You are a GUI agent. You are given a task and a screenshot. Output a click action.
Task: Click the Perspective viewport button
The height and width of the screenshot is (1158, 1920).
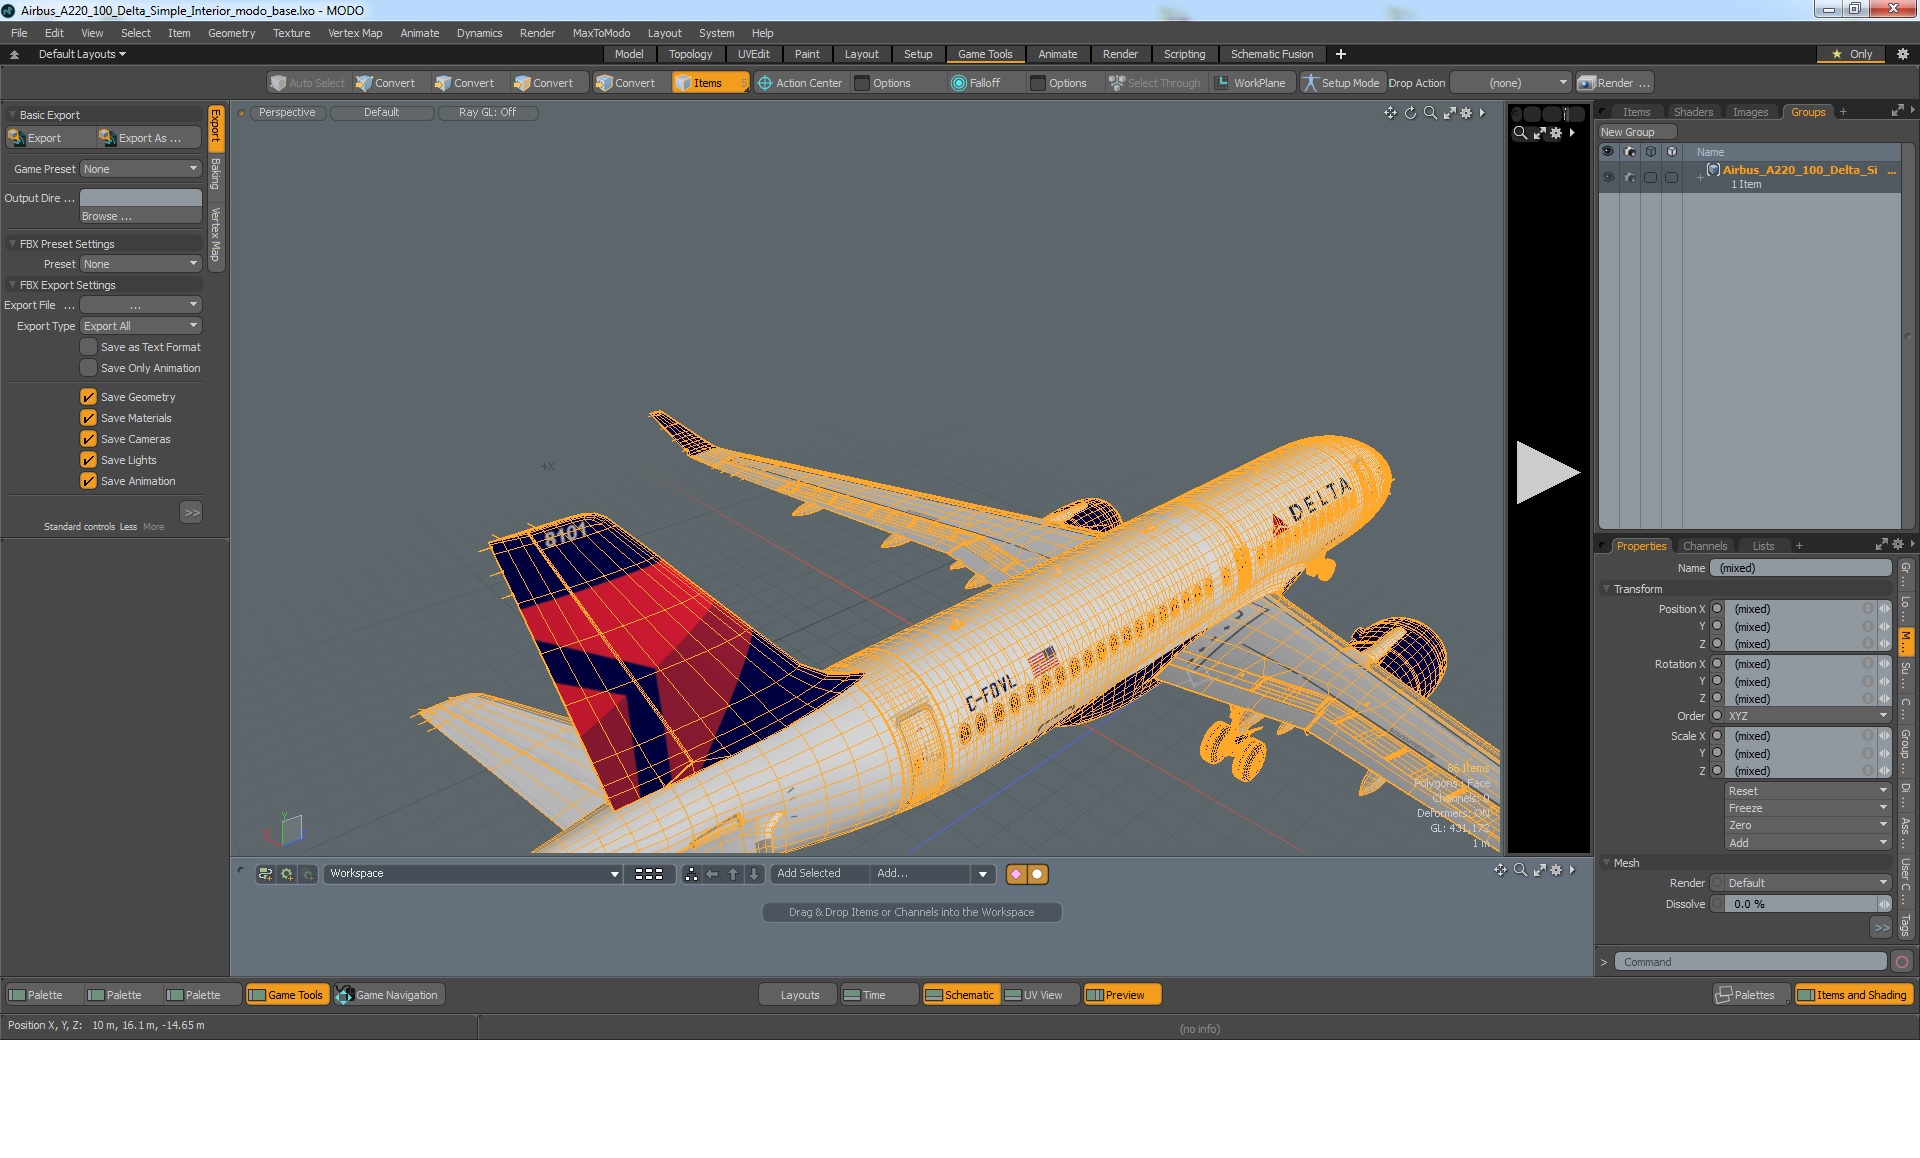click(287, 113)
